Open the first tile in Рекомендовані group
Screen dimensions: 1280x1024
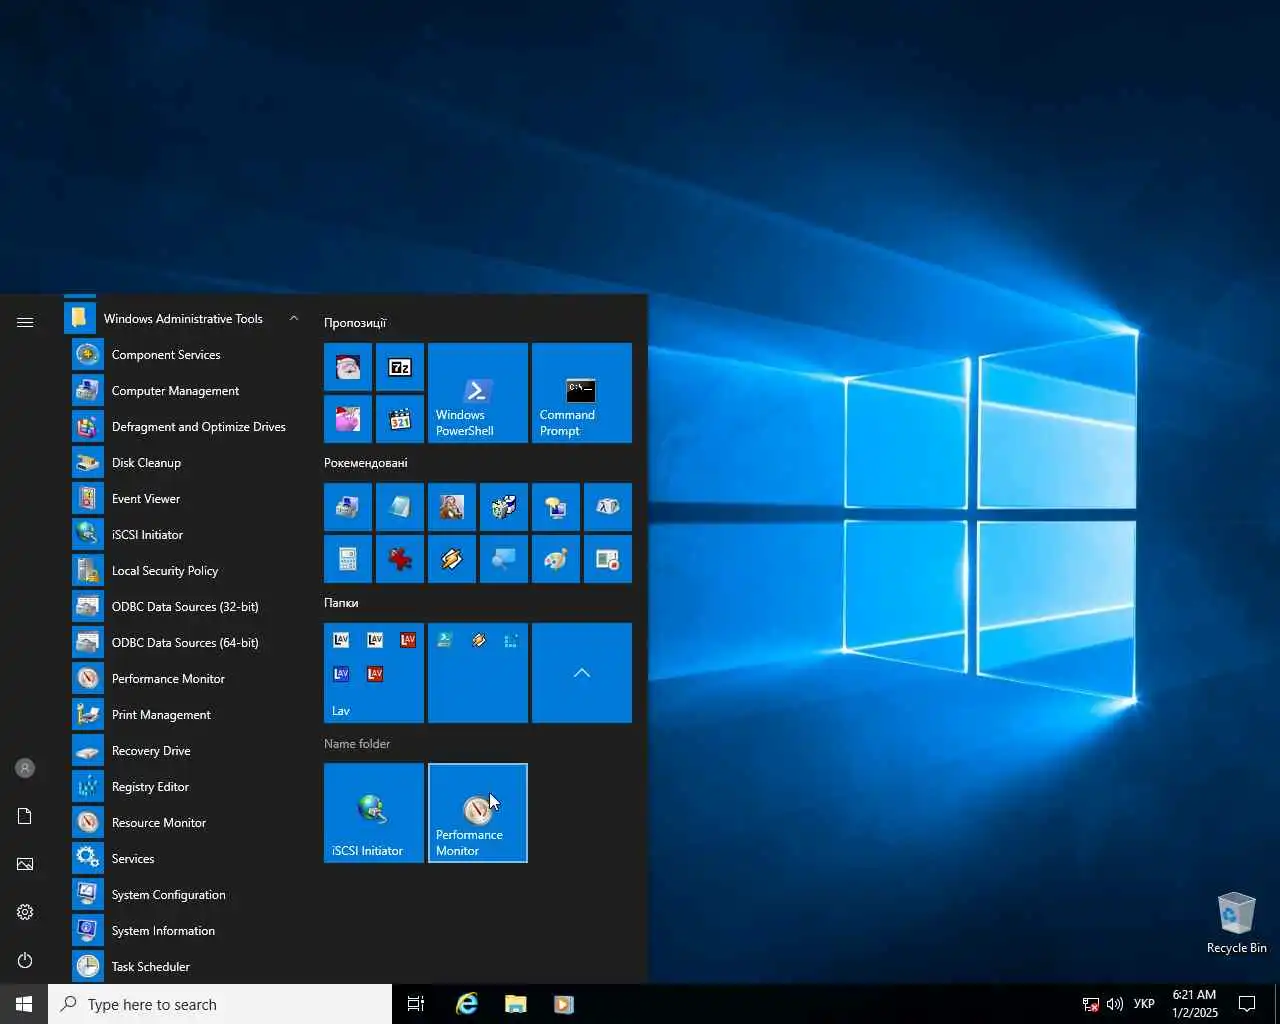pos(348,507)
